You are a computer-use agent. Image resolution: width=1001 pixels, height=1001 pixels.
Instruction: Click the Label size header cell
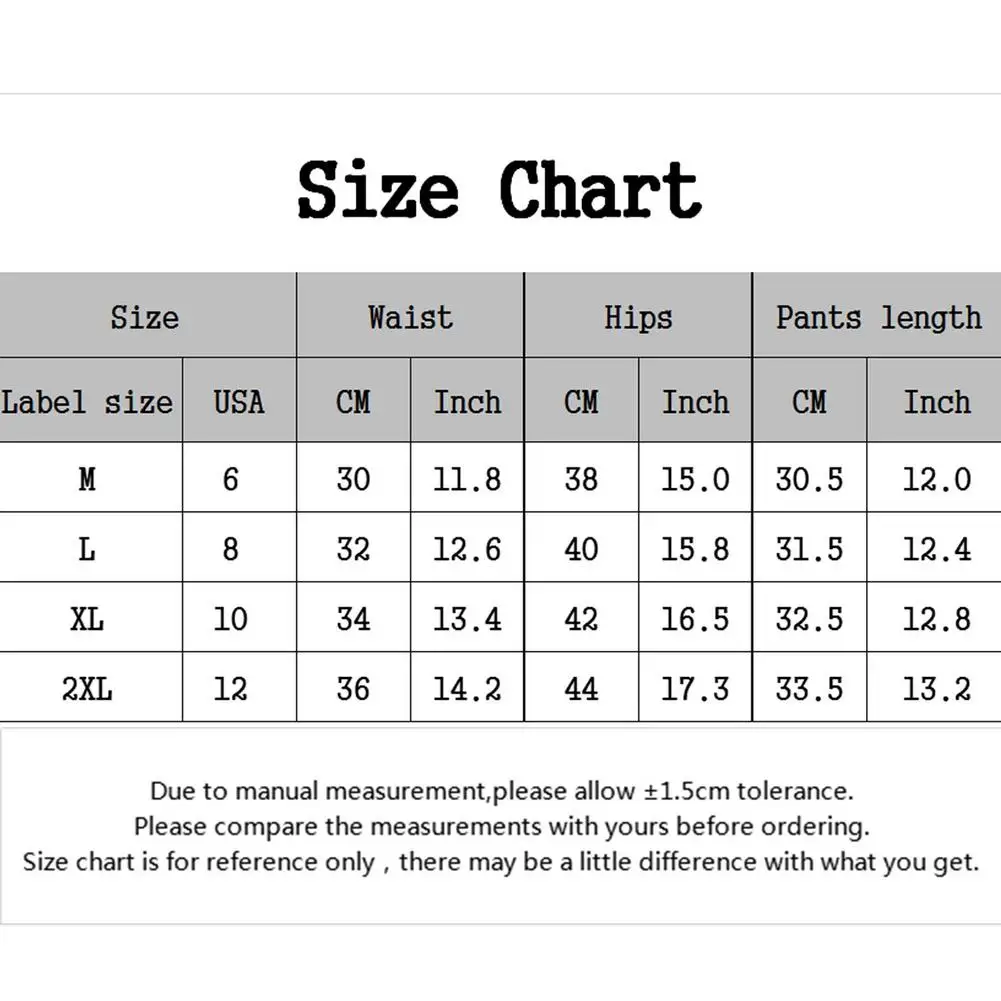pos(88,402)
